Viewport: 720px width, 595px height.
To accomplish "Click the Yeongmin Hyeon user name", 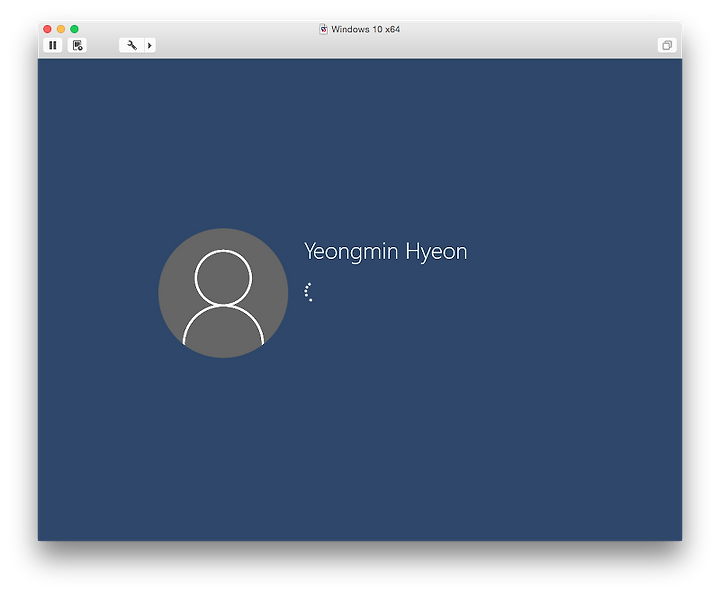I will point(385,252).
